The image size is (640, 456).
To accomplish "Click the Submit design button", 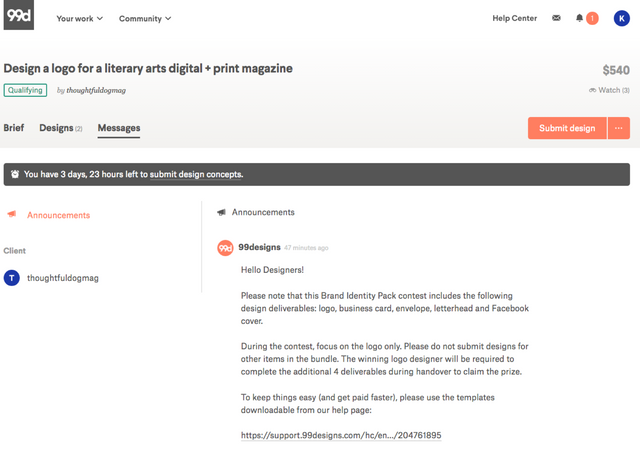I will tap(567, 128).
